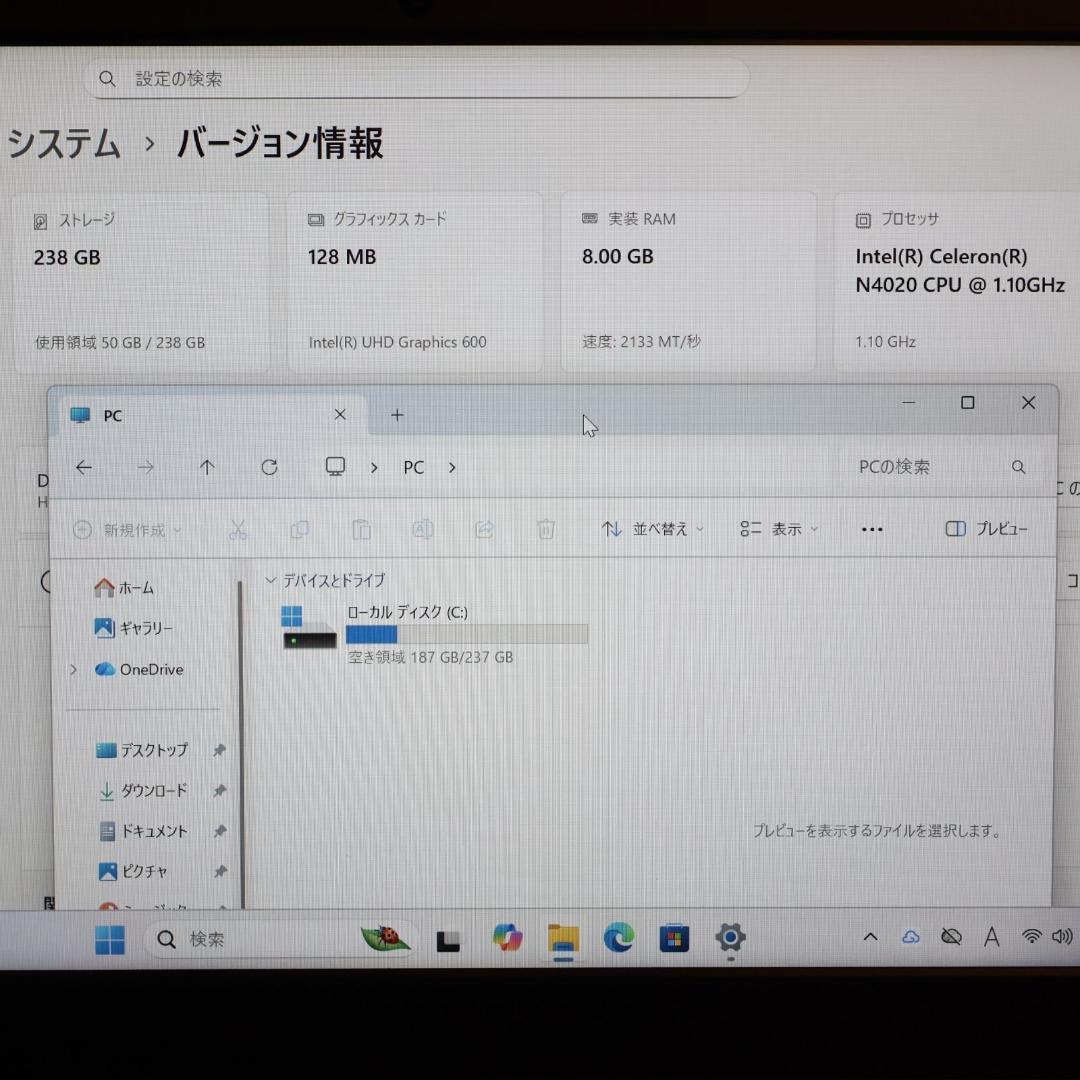
Task: Click the Copy icon in Explorer toolbar
Action: (300, 529)
